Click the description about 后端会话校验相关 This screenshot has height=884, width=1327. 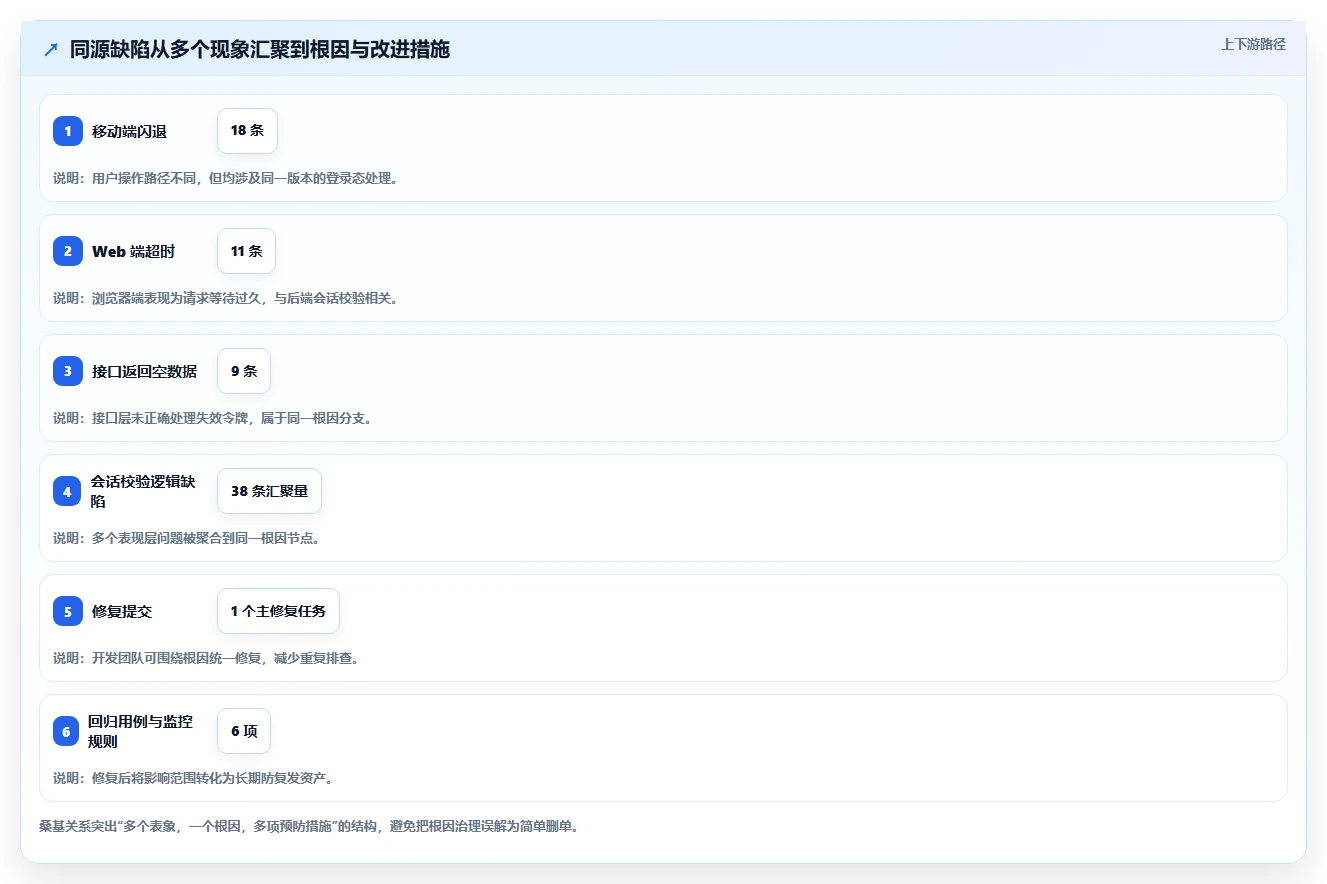tap(225, 298)
